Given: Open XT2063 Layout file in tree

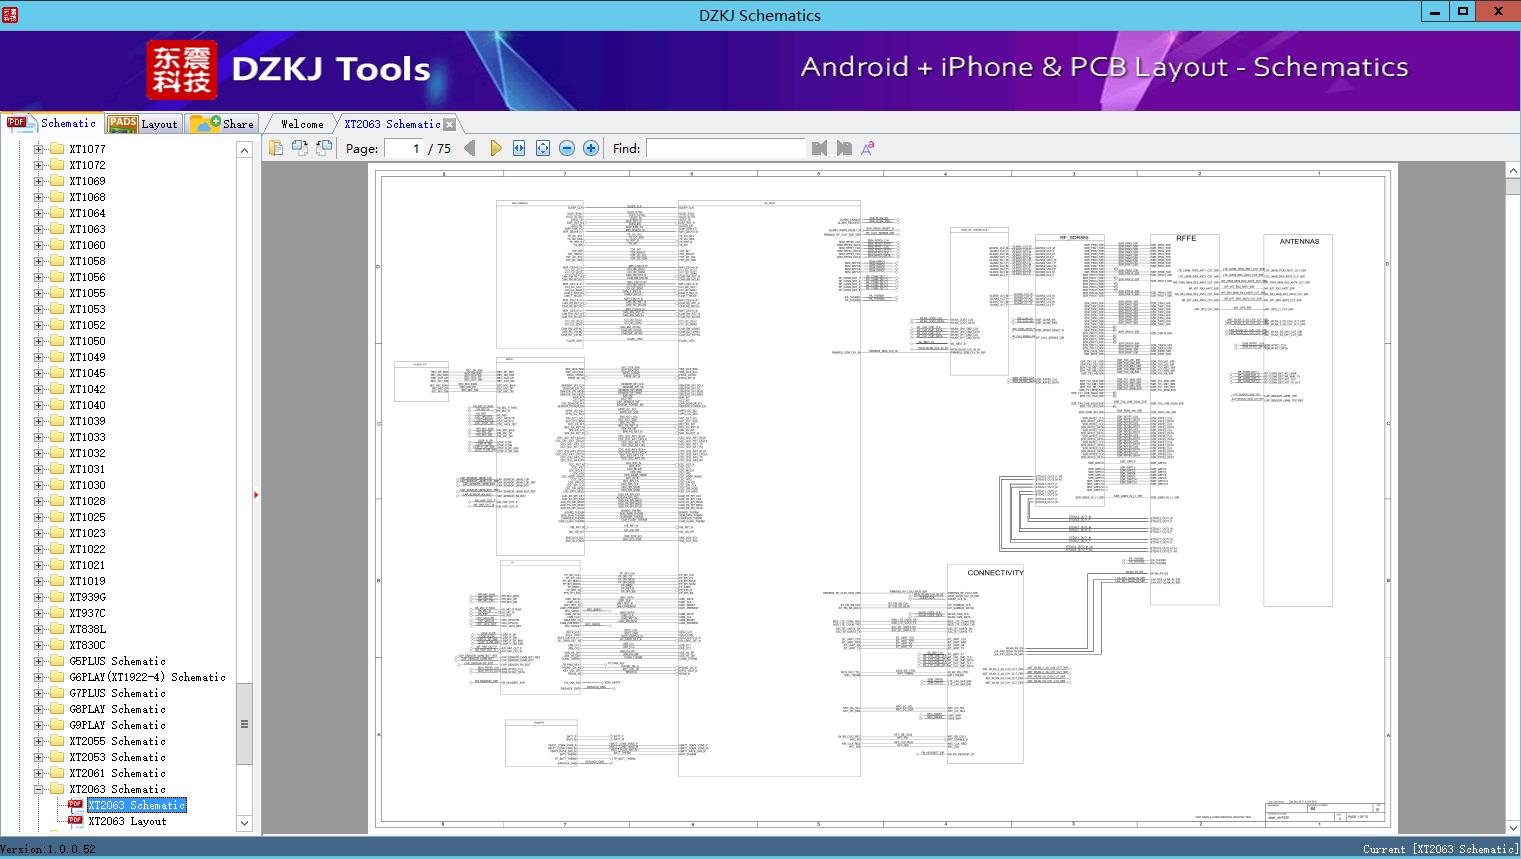Looking at the screenshot, I should [x=127, y=821].
